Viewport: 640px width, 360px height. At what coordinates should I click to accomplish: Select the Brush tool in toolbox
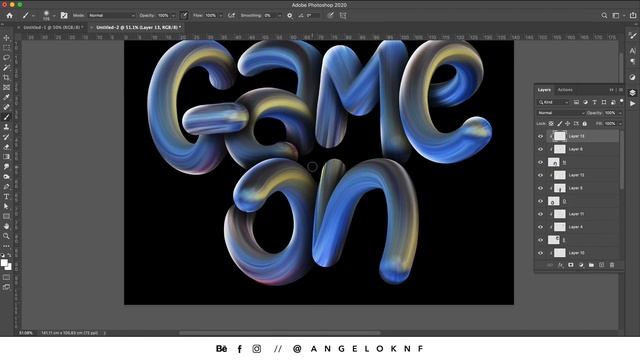6,117
